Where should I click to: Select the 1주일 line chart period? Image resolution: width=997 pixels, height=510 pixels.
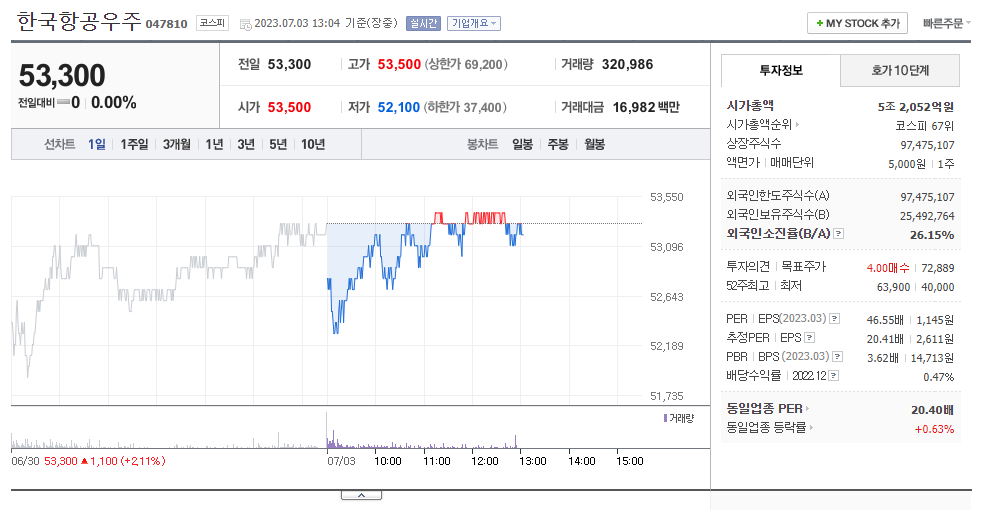(134, 144)
